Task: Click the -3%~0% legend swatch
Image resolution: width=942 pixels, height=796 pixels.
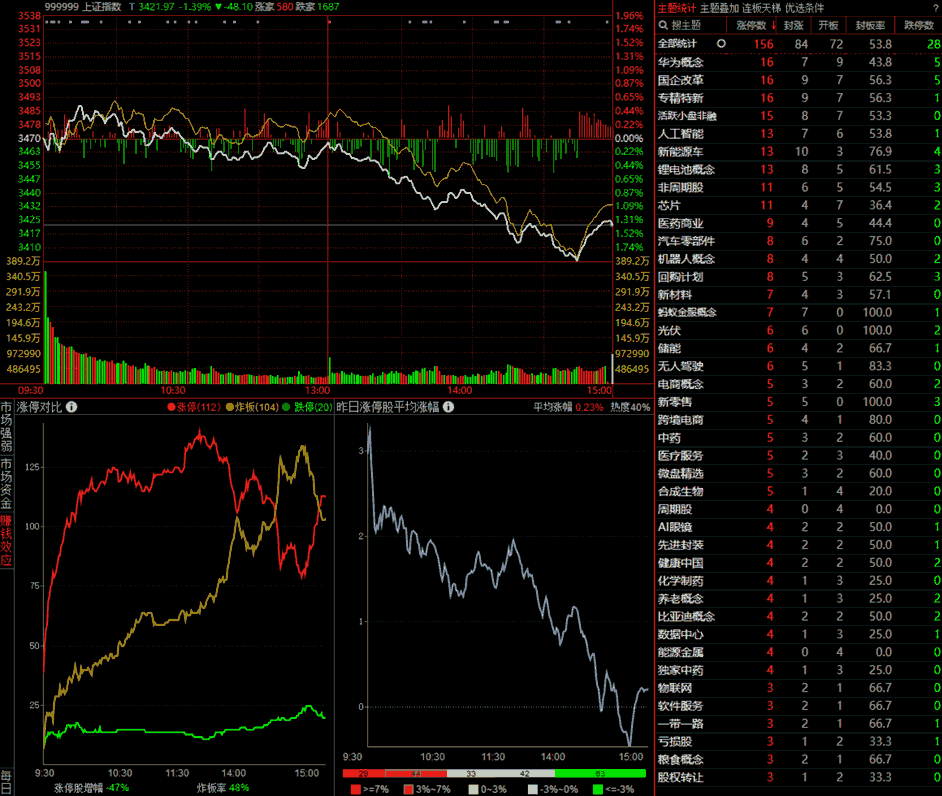Action: (532, 789)
